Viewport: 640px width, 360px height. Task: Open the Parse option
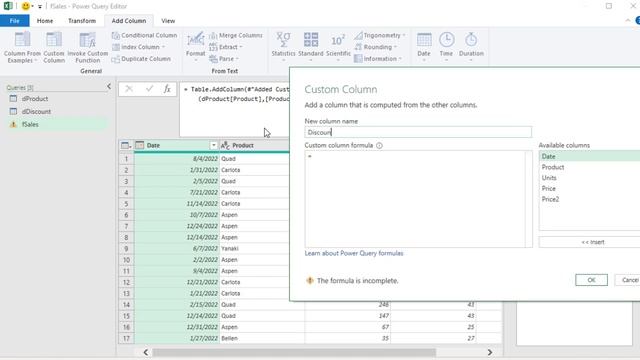(224, 59)
